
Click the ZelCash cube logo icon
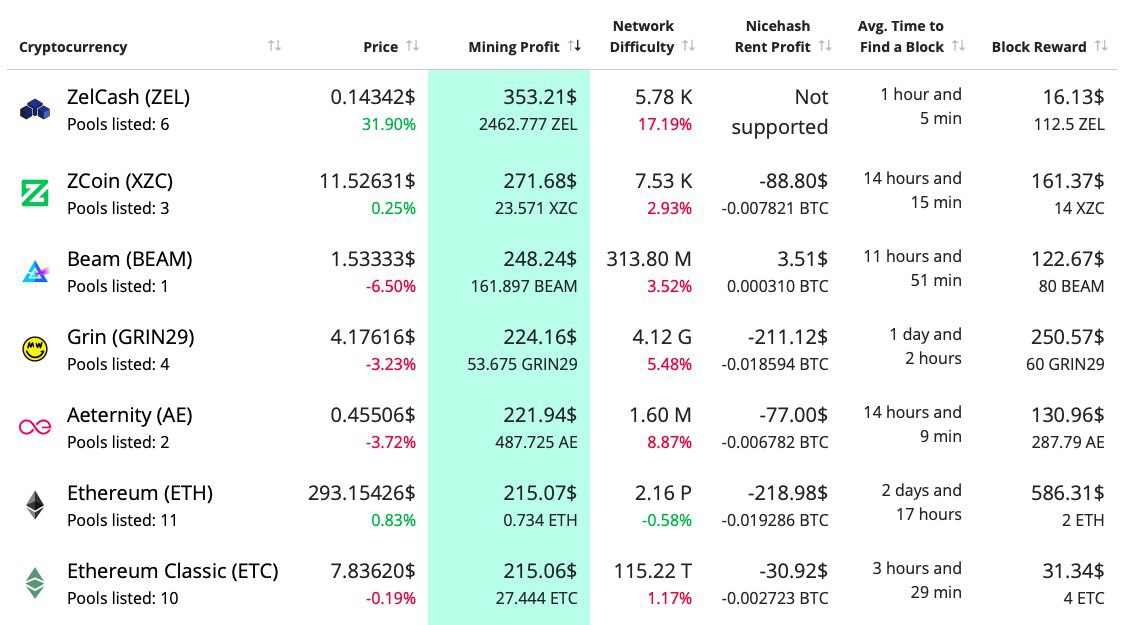[35, 110]
